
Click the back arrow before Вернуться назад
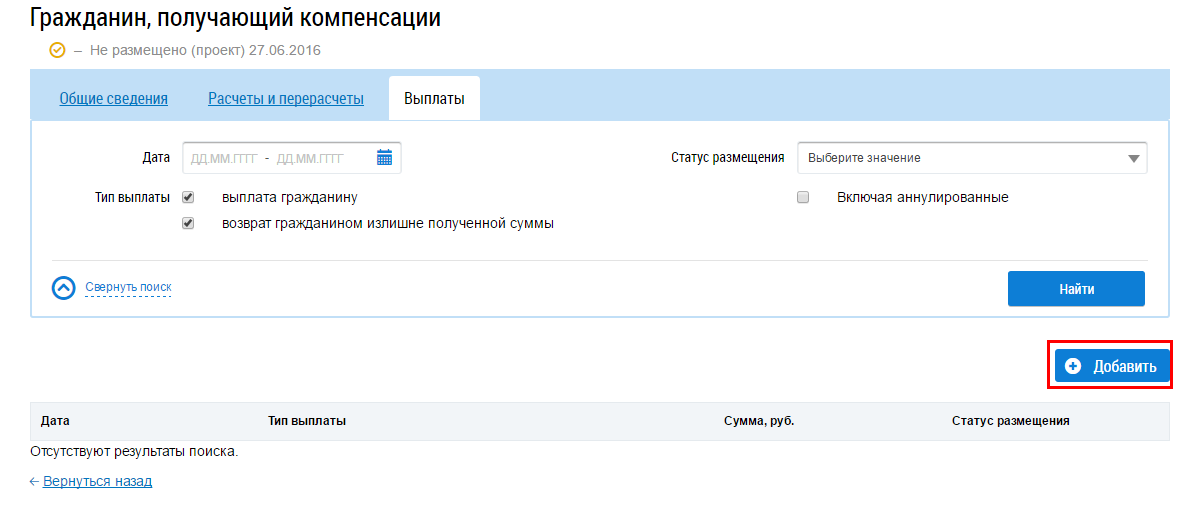pyautogui.click(x=35, y=481)
